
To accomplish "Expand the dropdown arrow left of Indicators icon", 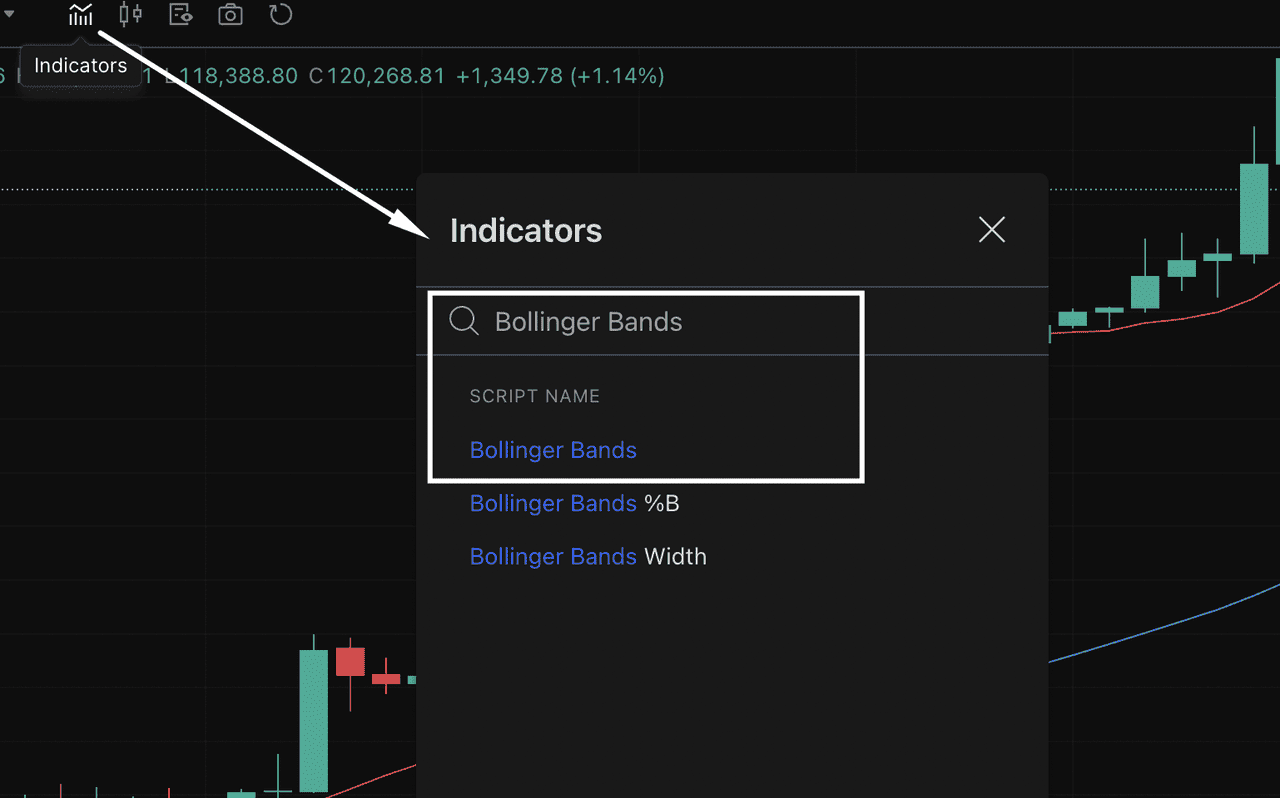I will coord(8,14).
